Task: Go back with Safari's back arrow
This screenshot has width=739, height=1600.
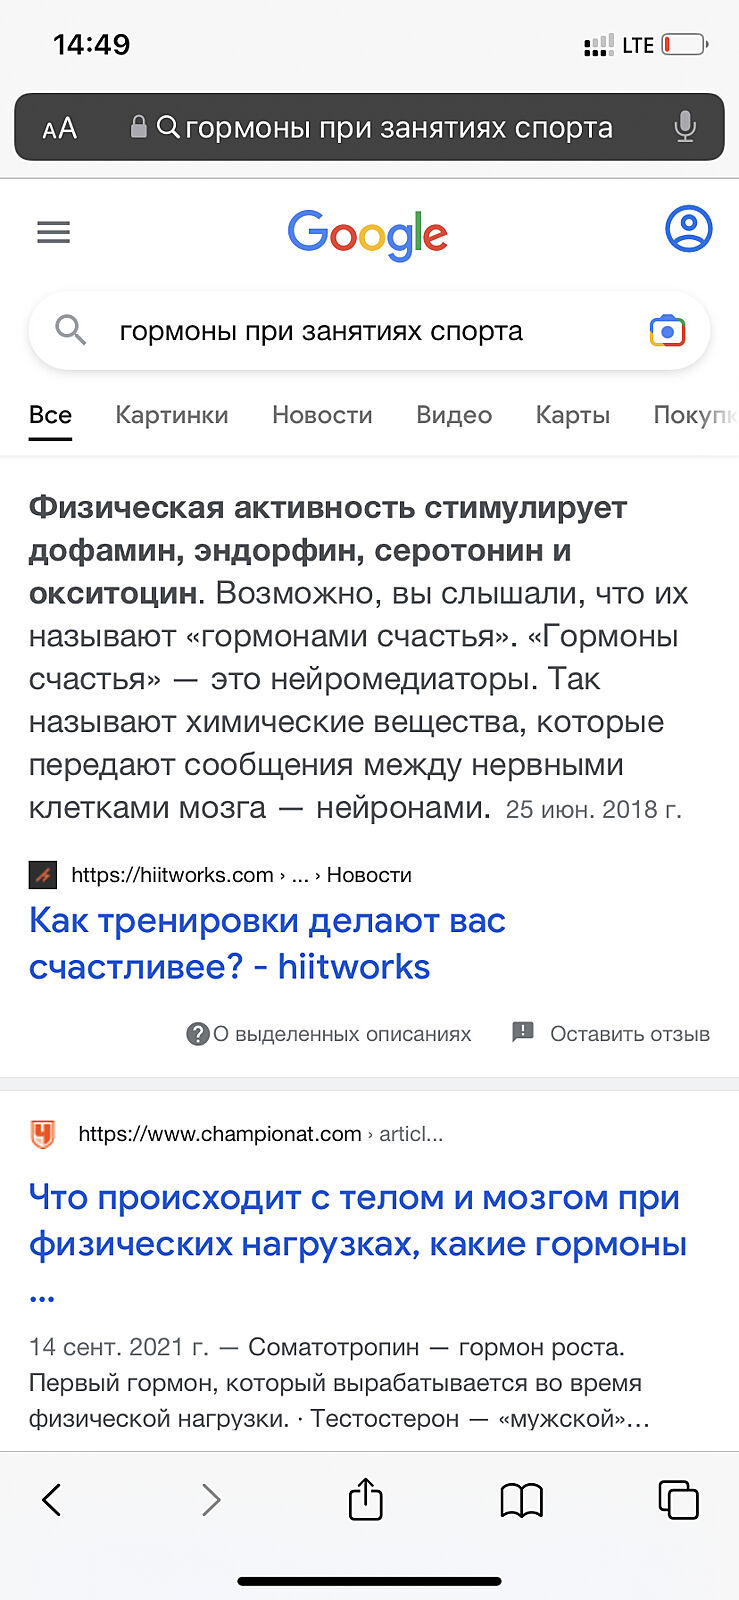Action: (52, 1499)
